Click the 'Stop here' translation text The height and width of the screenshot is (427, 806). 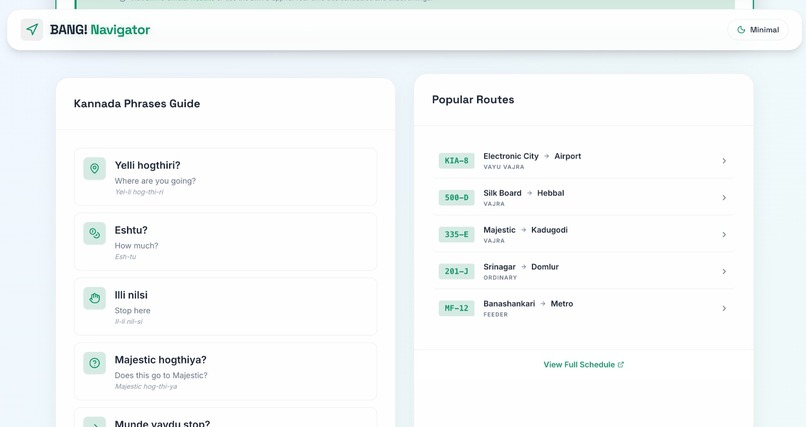(133, 310)
